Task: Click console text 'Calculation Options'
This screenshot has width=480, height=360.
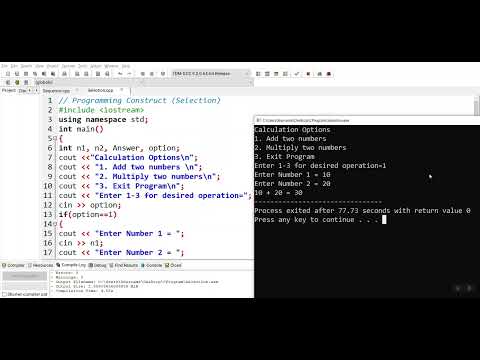Action: pos(292,130)
